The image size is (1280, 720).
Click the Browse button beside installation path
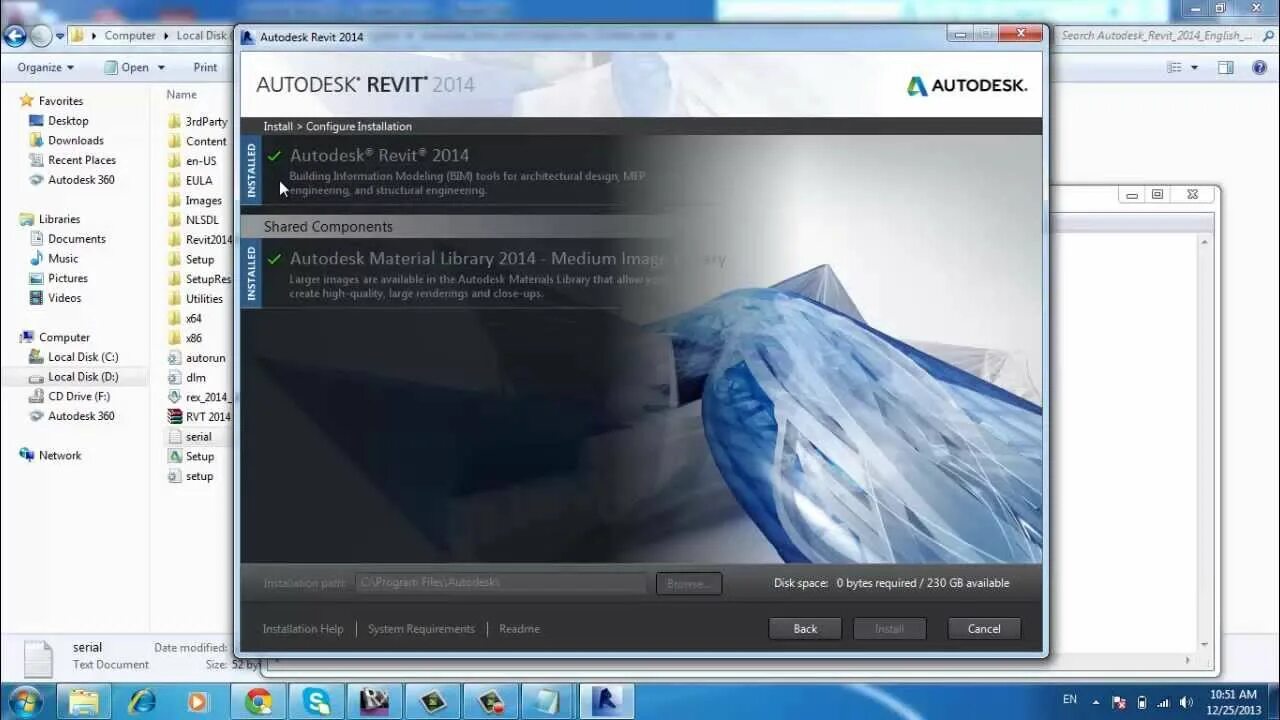[689, 583]
